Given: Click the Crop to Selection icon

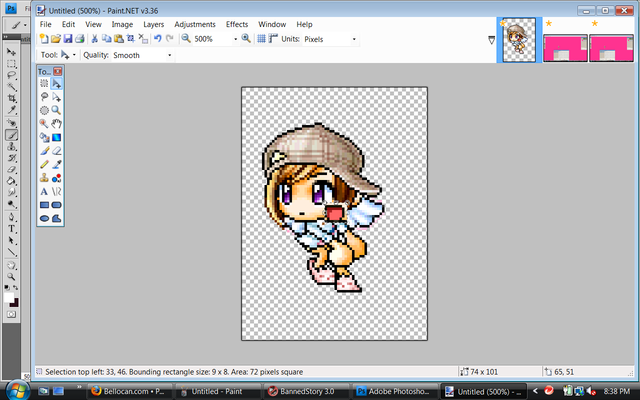Looking at the screenshot, I should (x=131, y=39).
